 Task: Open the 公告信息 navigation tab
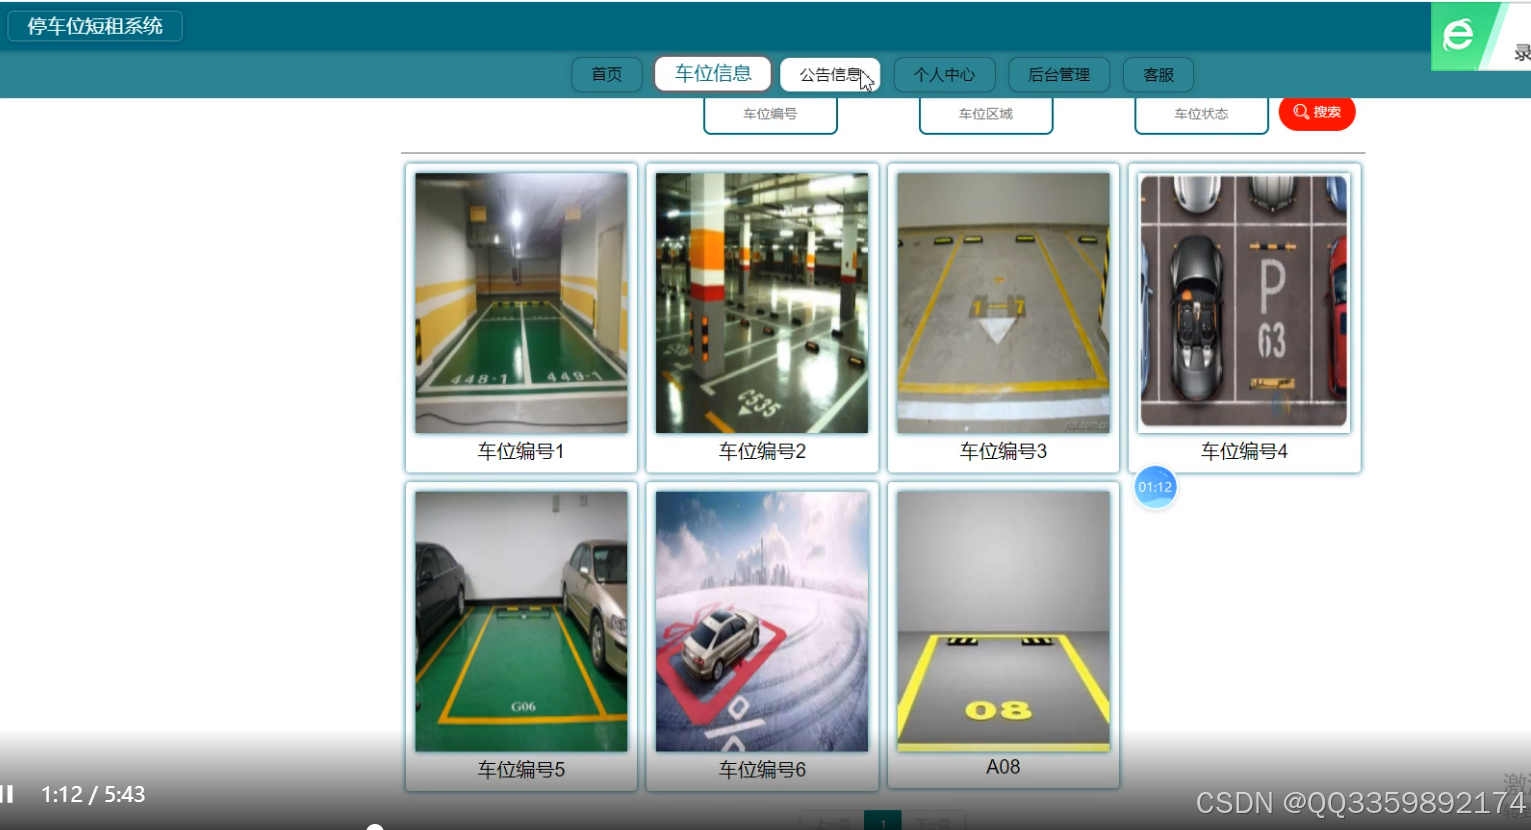[830, 74]
